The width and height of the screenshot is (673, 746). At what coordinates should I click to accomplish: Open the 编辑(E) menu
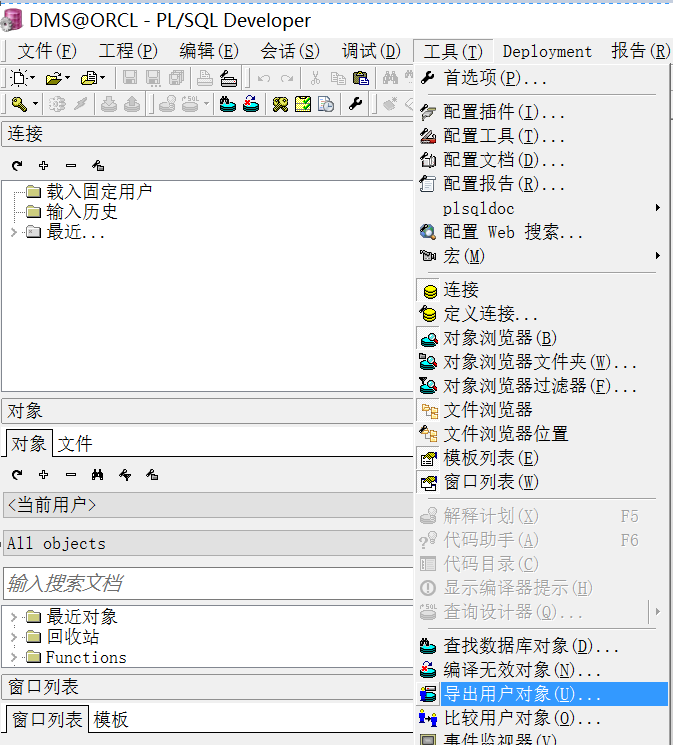pyautogui.click(x=209, y=51)
